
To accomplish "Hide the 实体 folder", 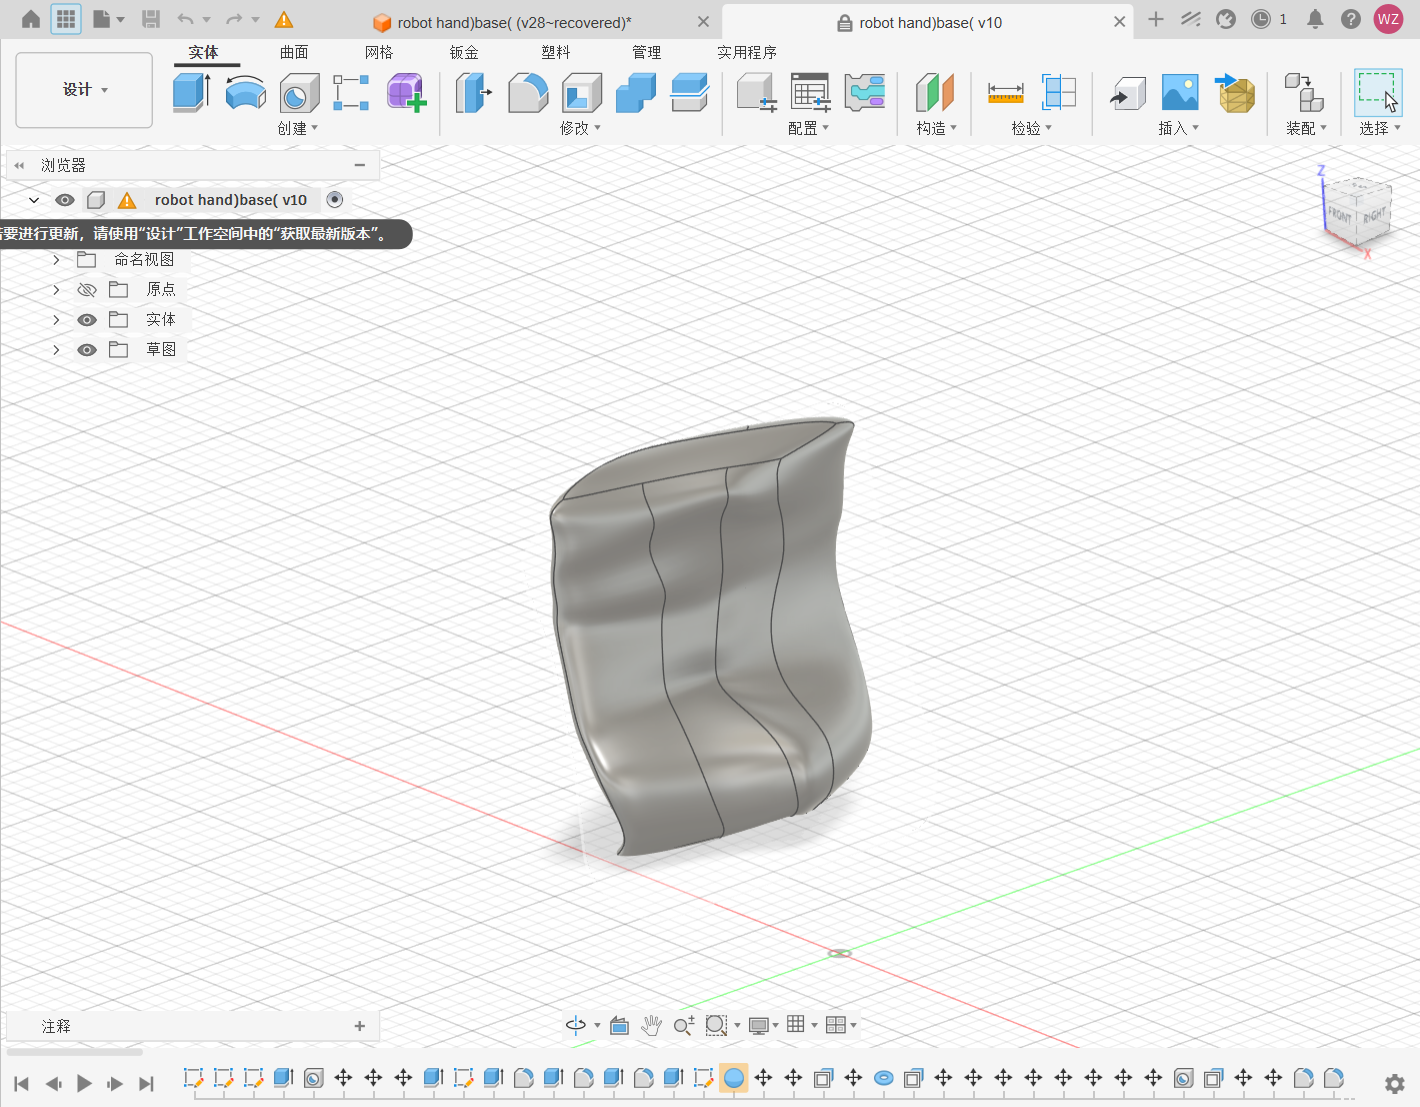I will [x=87, y=320].
